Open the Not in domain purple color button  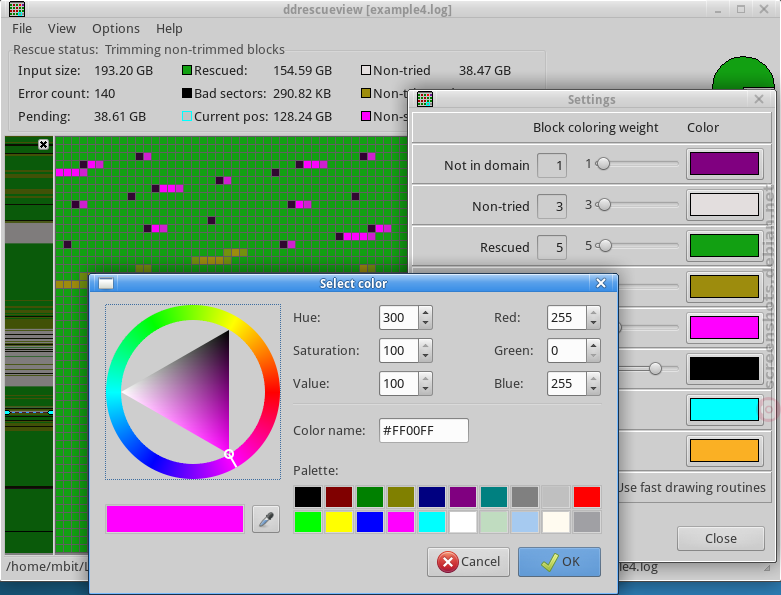click(x=724, y=163)
